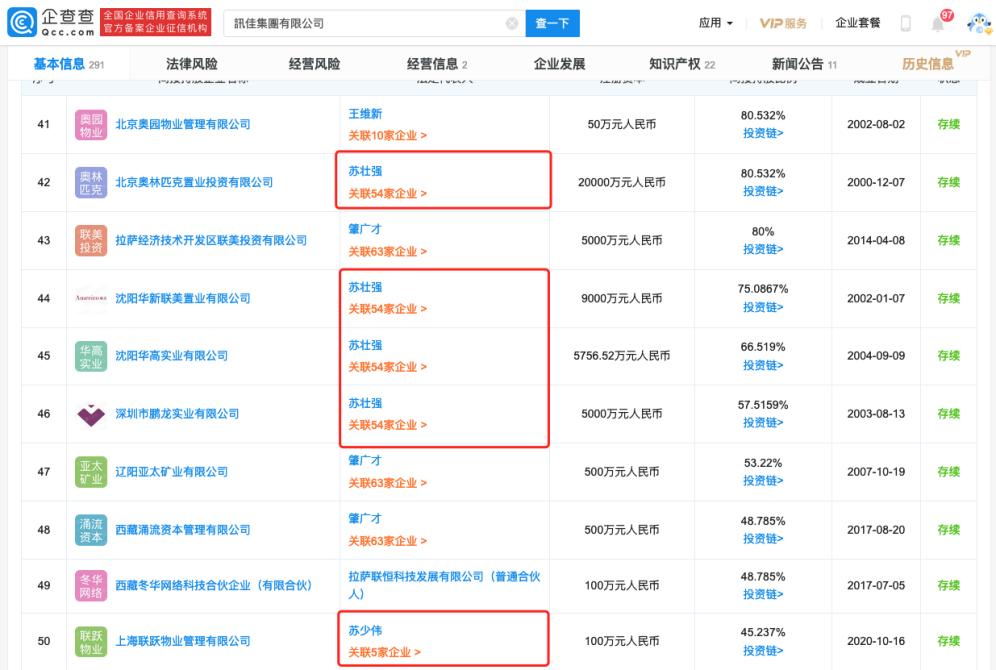Switch to the 基本信息 tab

[69, 64]
